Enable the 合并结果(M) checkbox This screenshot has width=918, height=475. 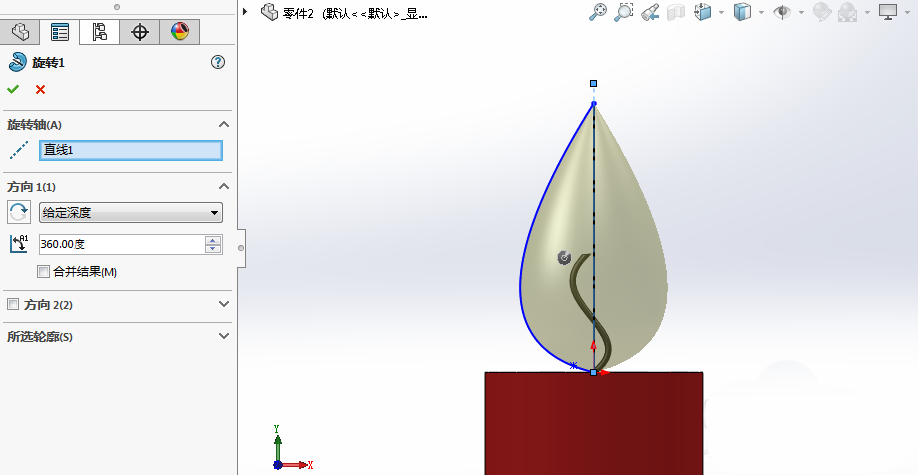(43, 272)
